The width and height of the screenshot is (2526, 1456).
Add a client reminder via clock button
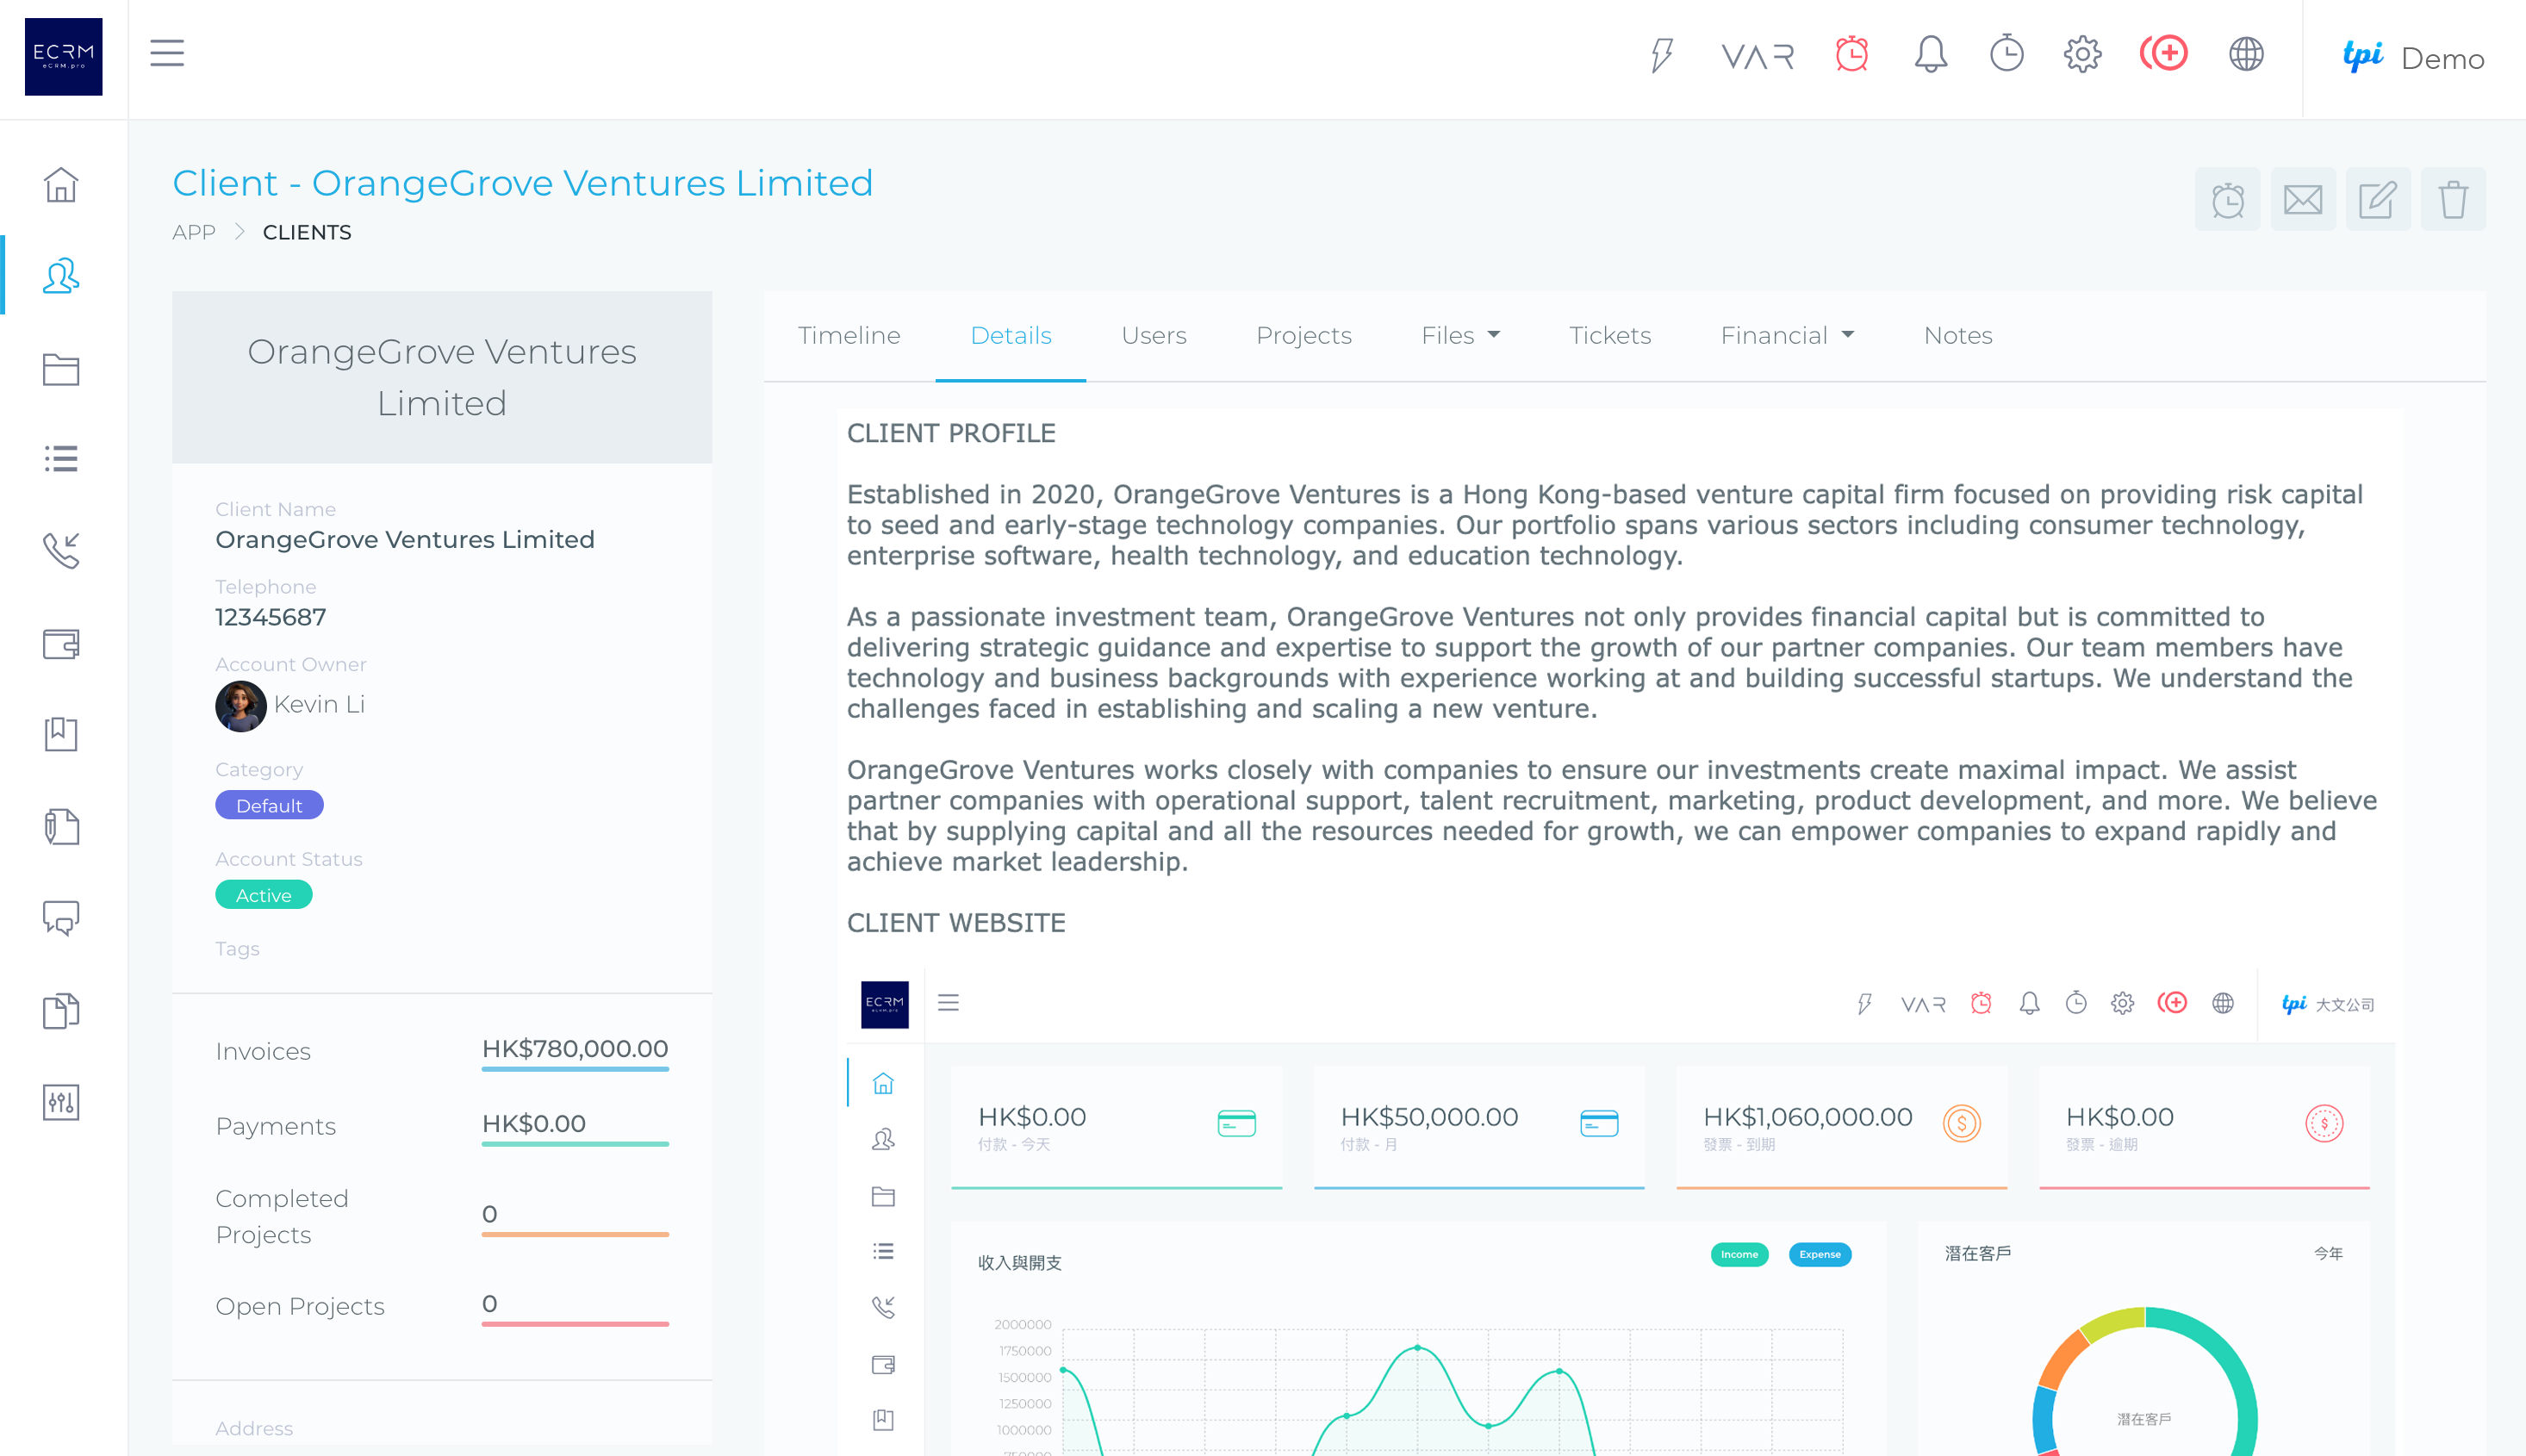click(x=2227, y=199)
